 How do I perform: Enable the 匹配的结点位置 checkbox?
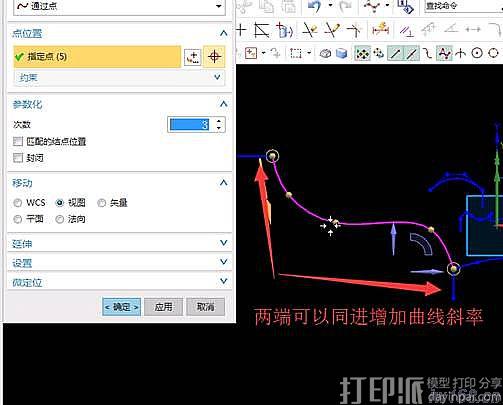click(18, 141)
